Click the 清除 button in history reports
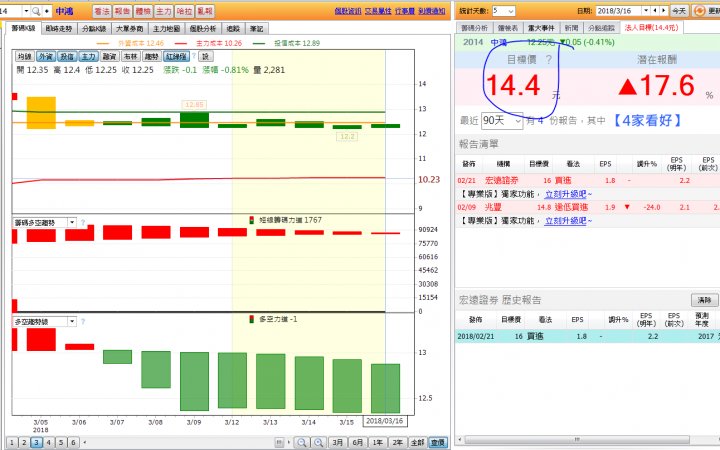The image size is (720, 450). pyautogui.click(x=704, y=300)
